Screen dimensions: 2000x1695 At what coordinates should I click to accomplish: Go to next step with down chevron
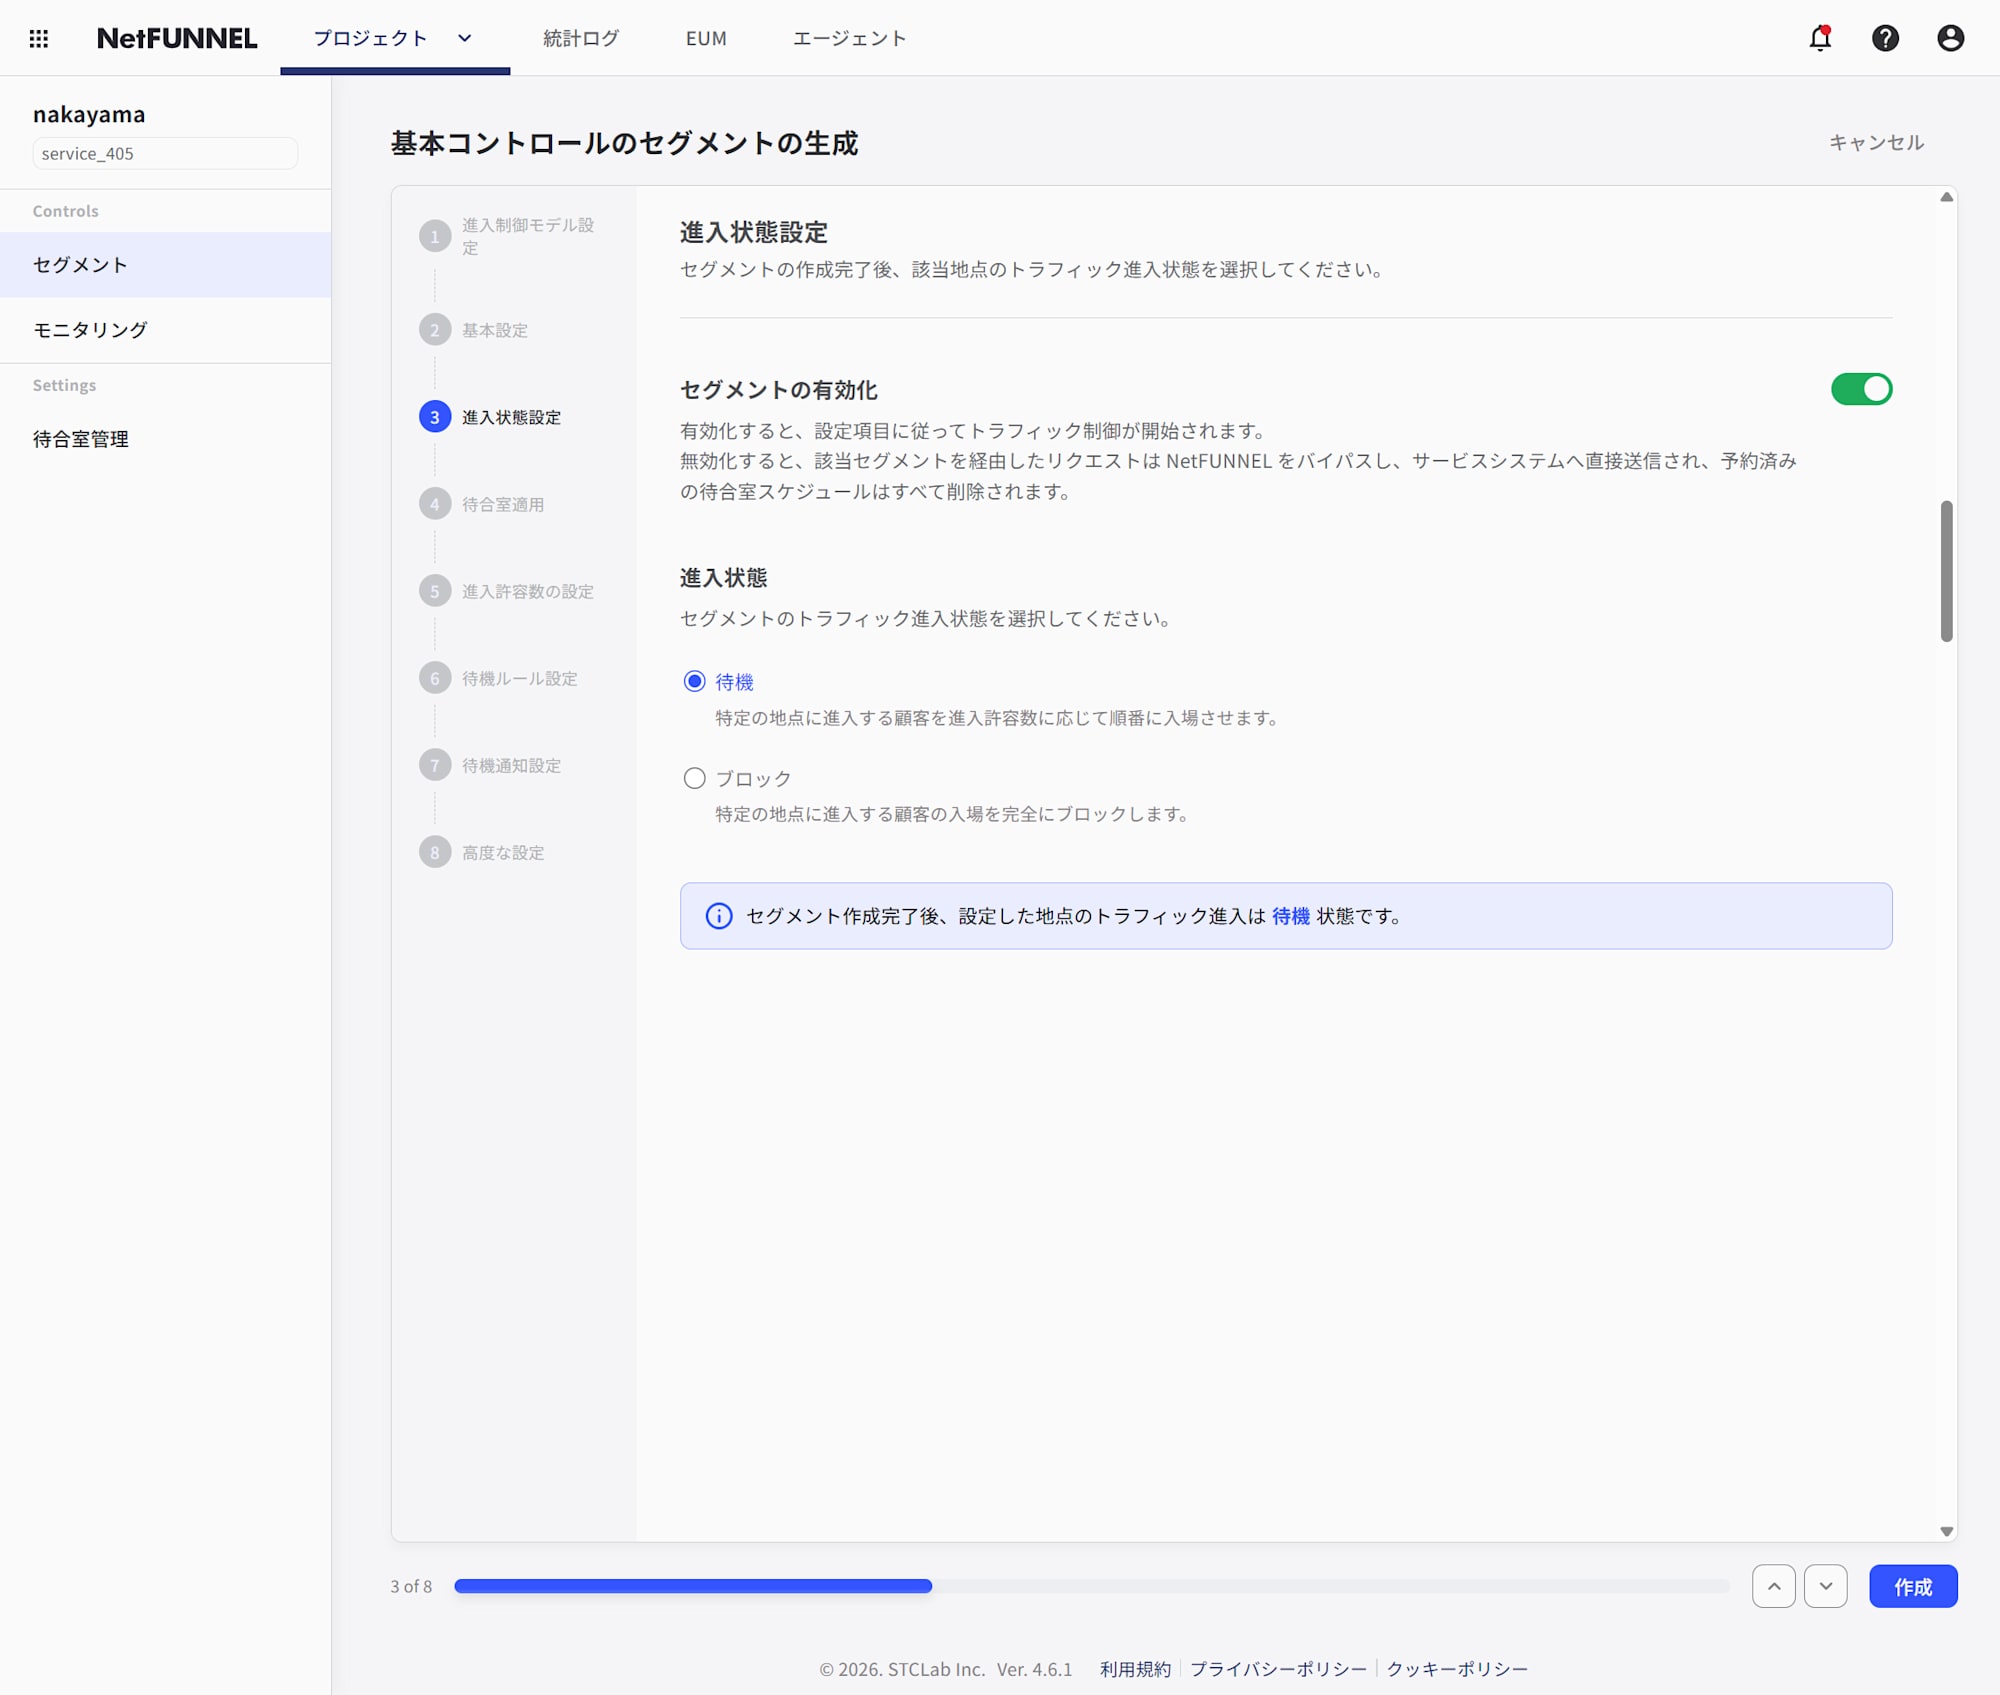point(1825,1586)
